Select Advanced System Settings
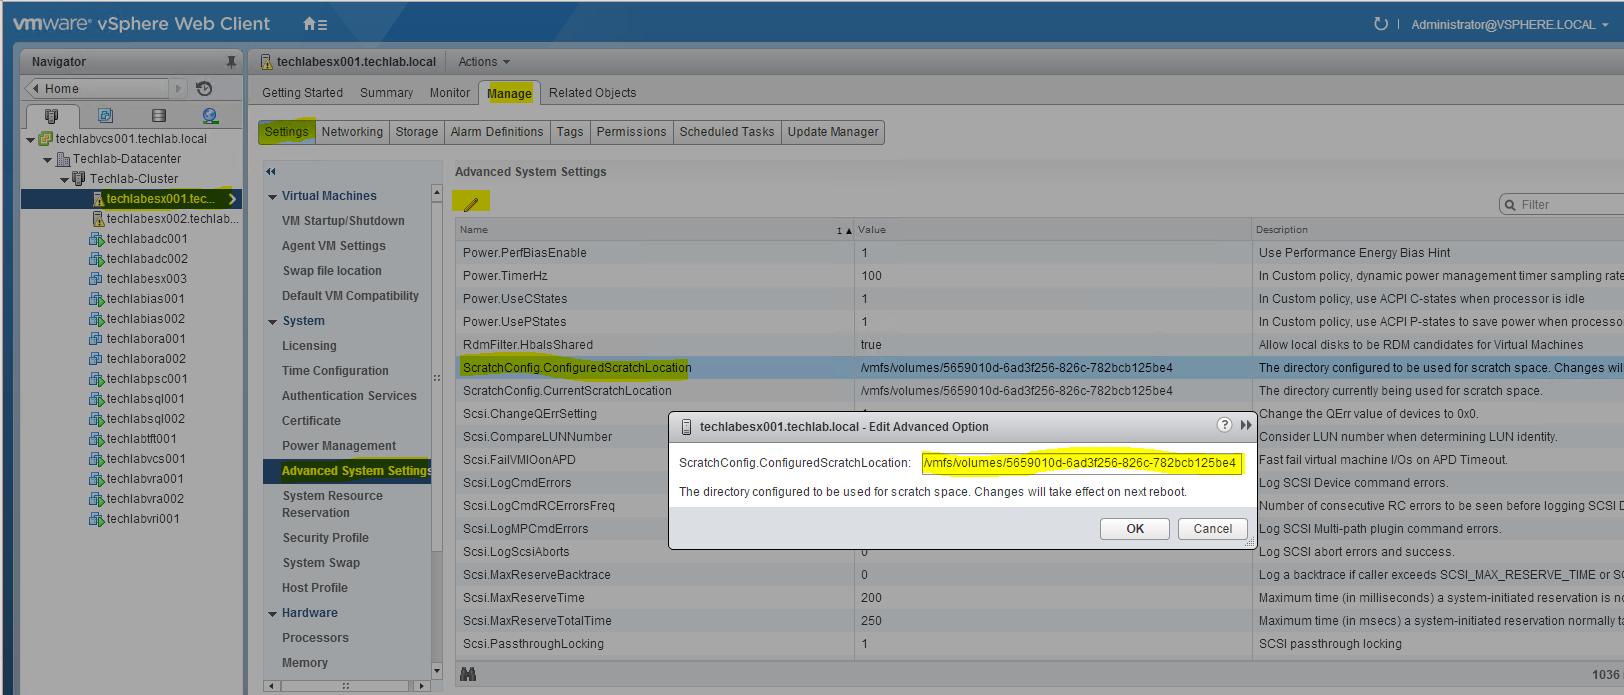 point(348,471)
